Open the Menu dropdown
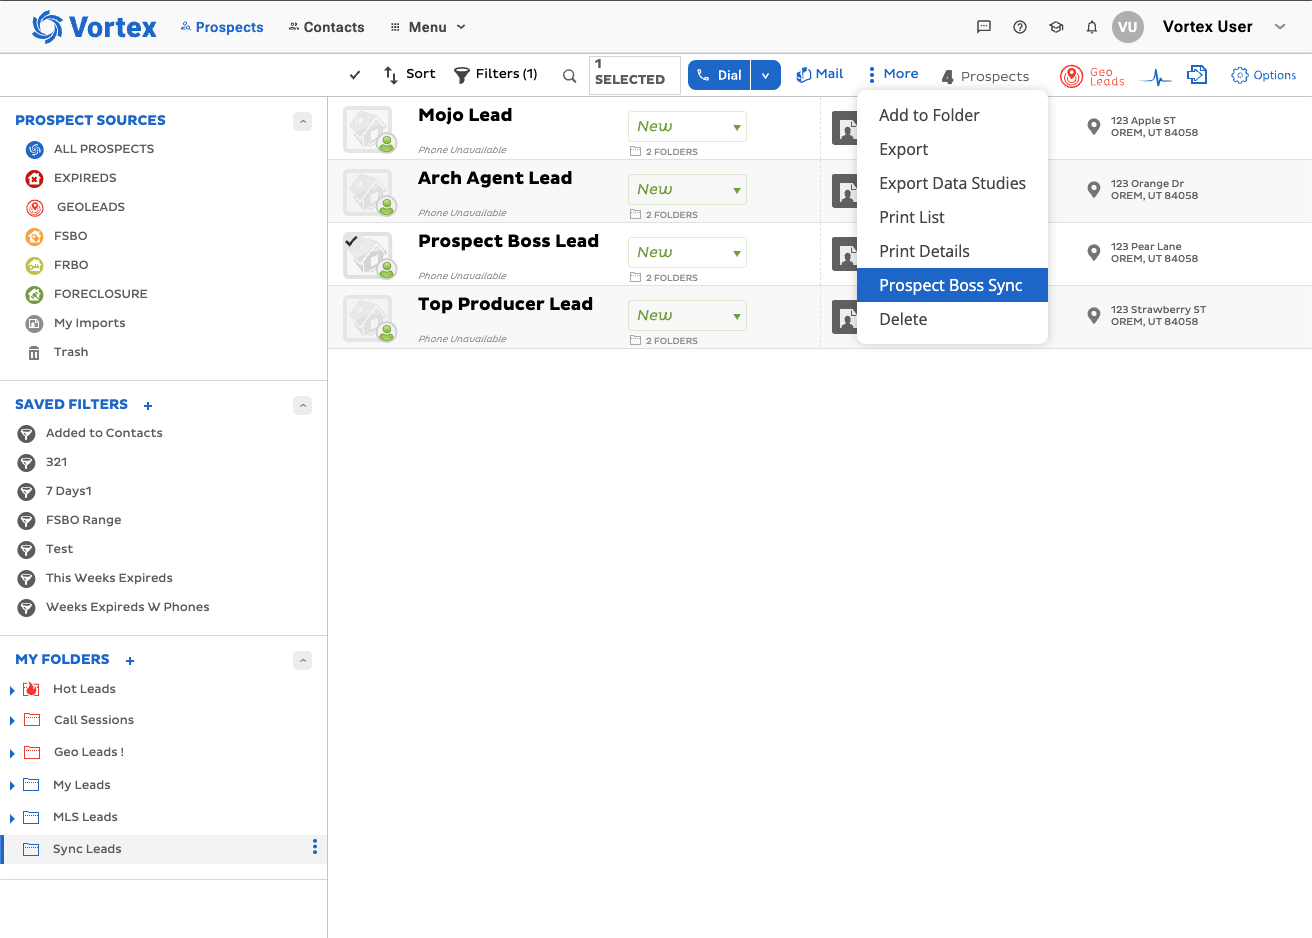This screenshot has height=938, width=1312. pos(428,27)
